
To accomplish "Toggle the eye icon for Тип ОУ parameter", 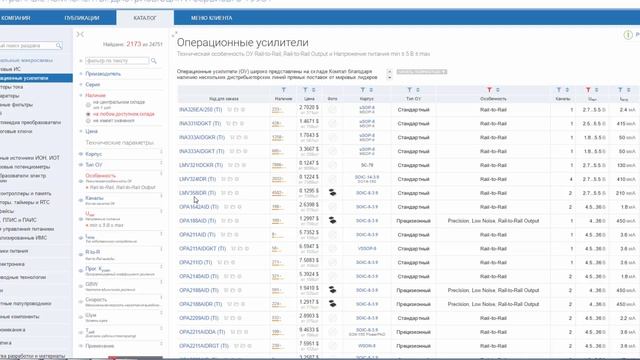I will [x=81, y=165].
